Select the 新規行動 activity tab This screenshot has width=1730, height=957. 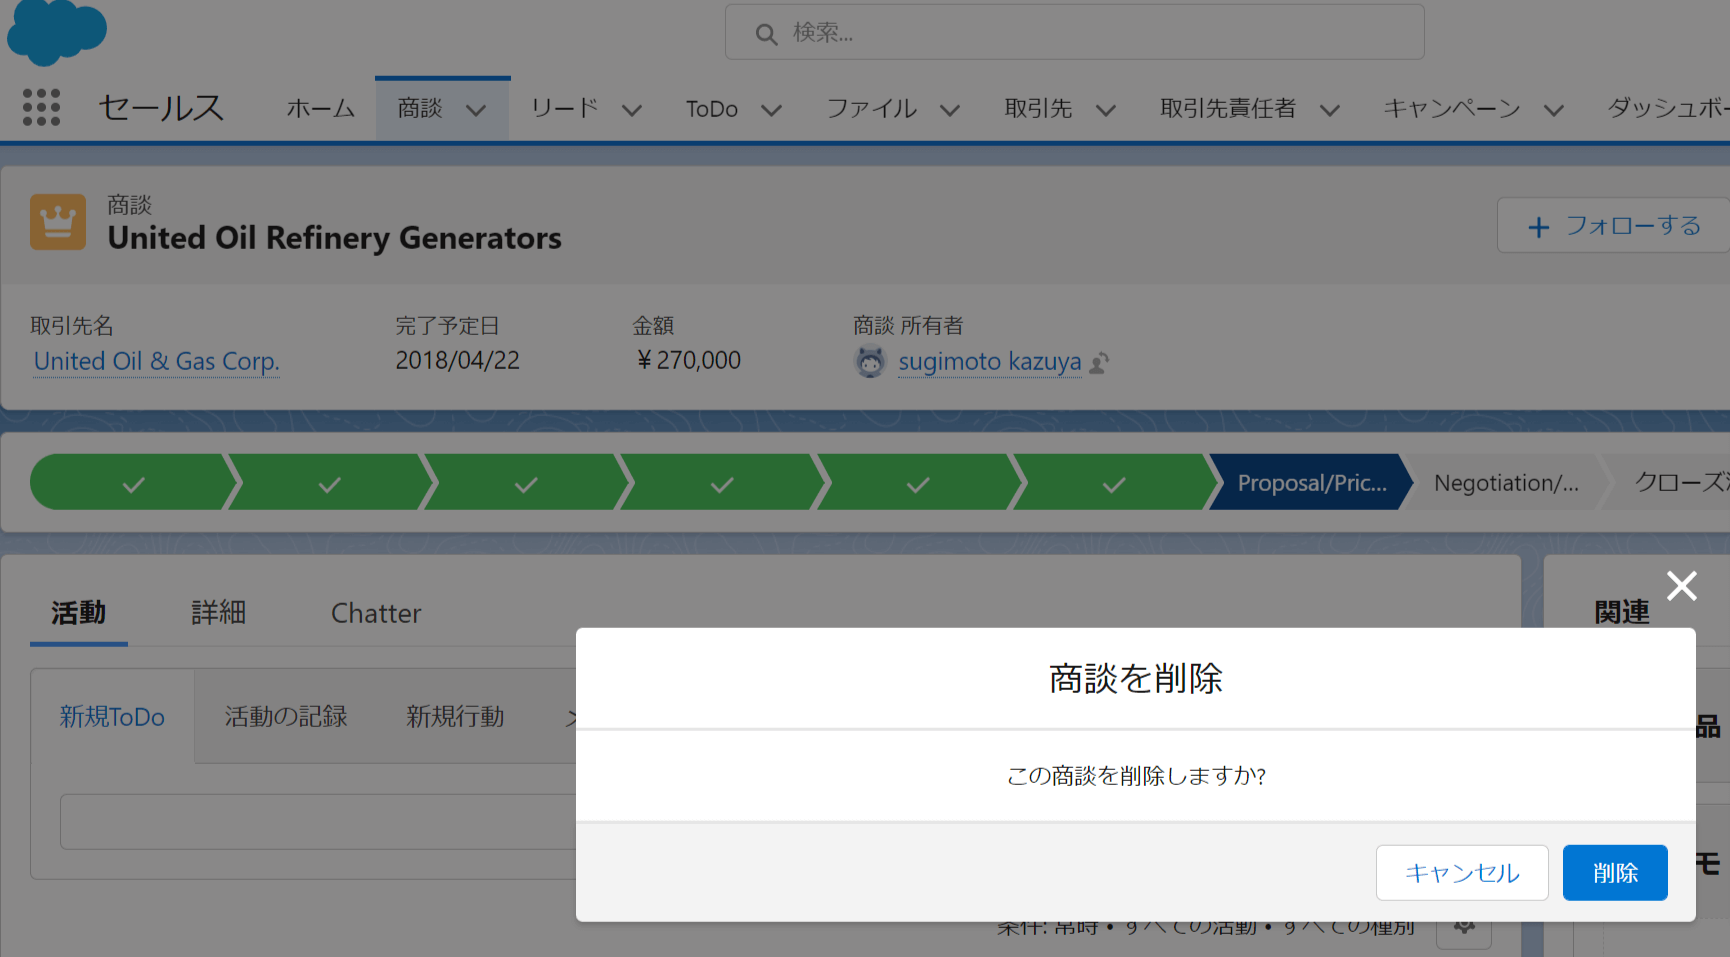click(x=455, y=717)
